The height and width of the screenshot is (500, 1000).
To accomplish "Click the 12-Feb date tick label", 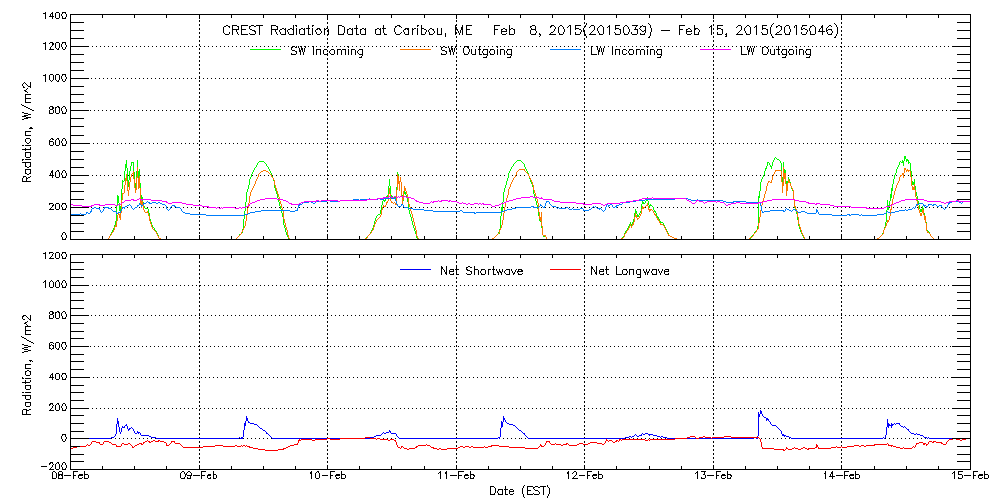I will coord(585,477).
